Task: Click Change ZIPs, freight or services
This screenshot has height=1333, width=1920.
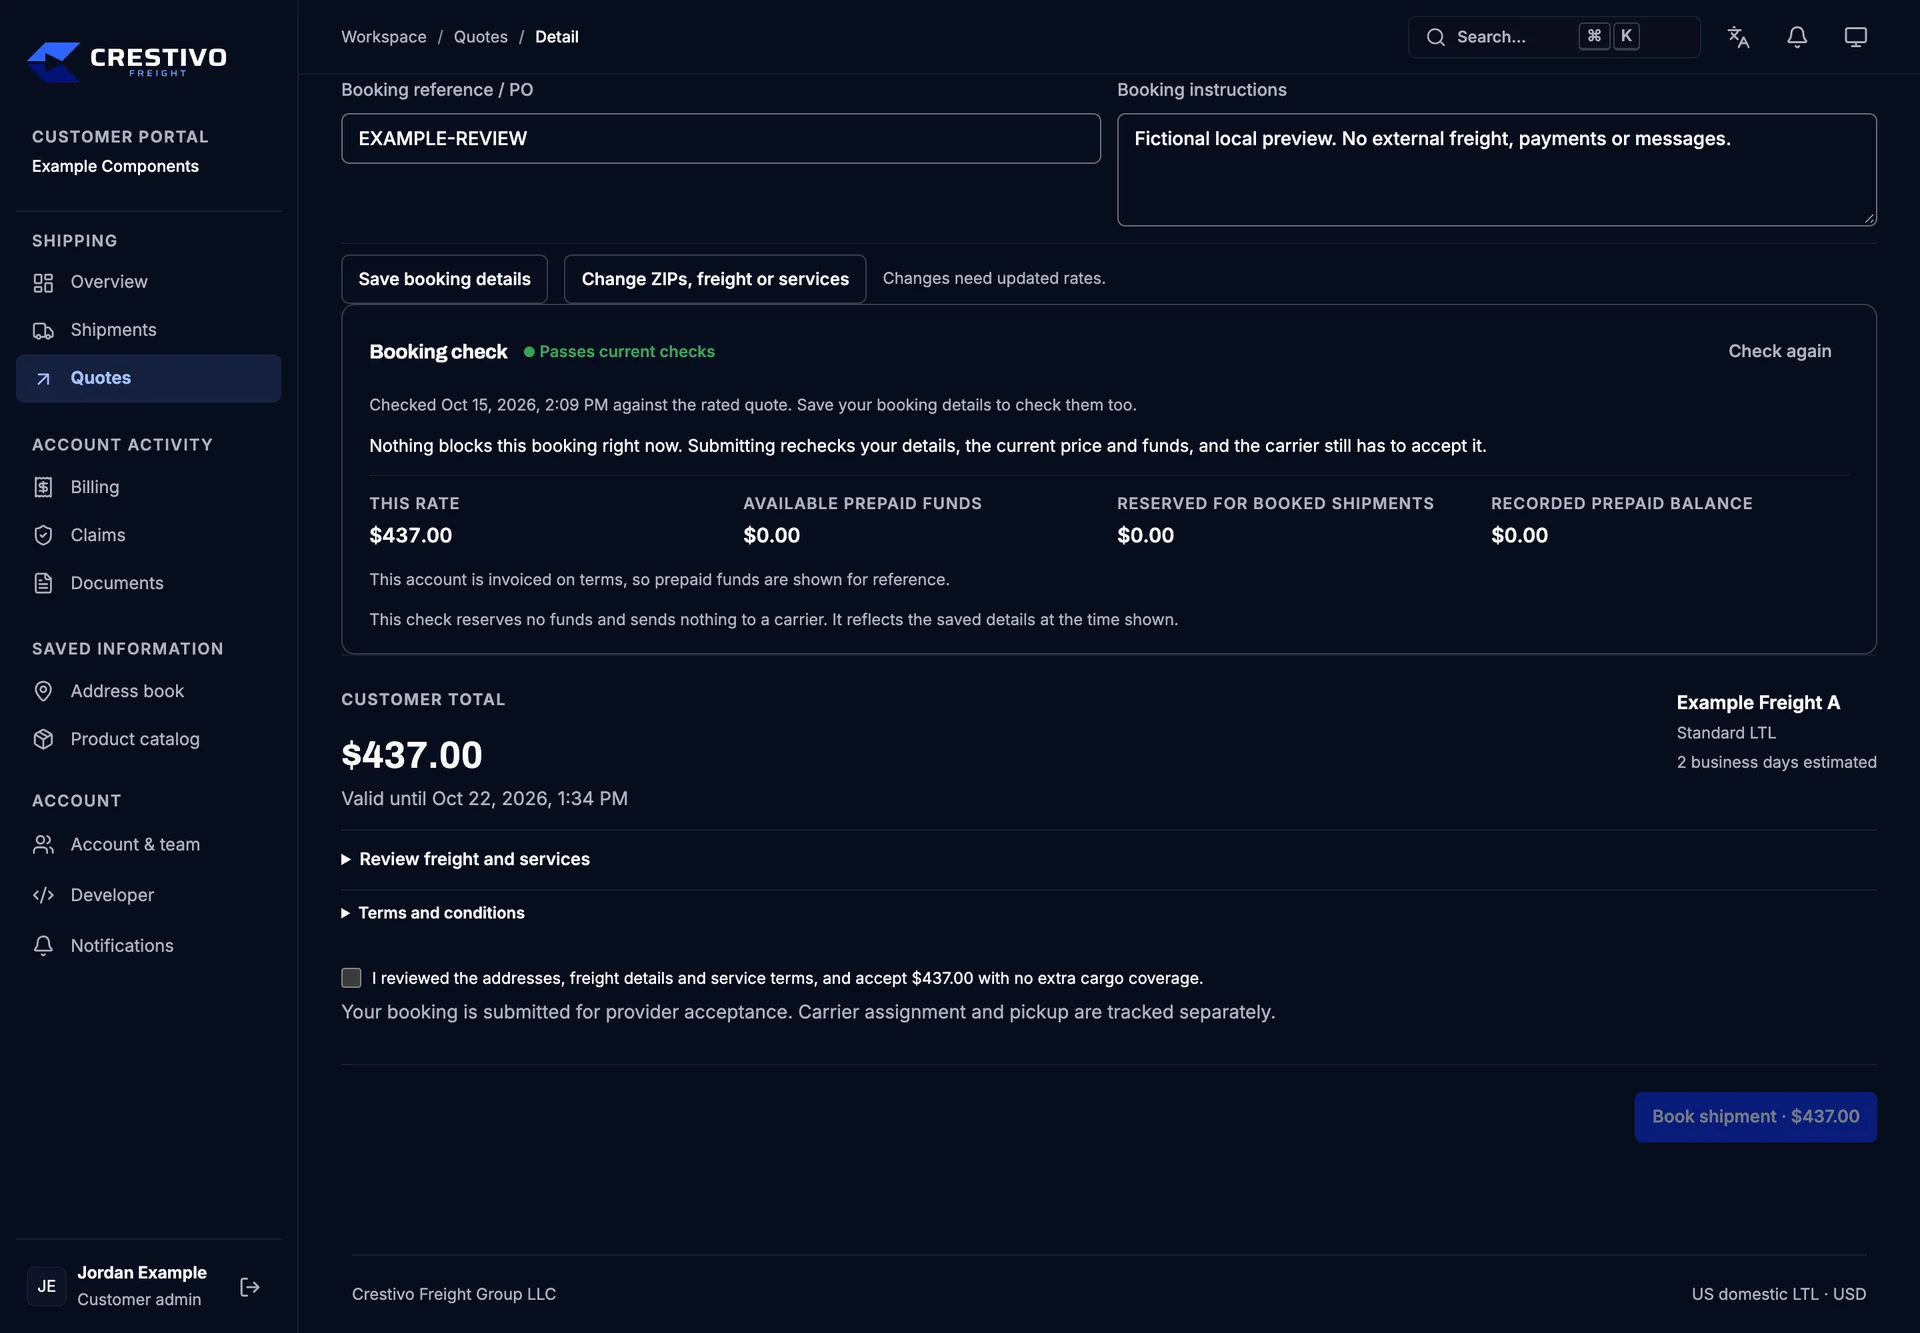Action: click(715, 279)
